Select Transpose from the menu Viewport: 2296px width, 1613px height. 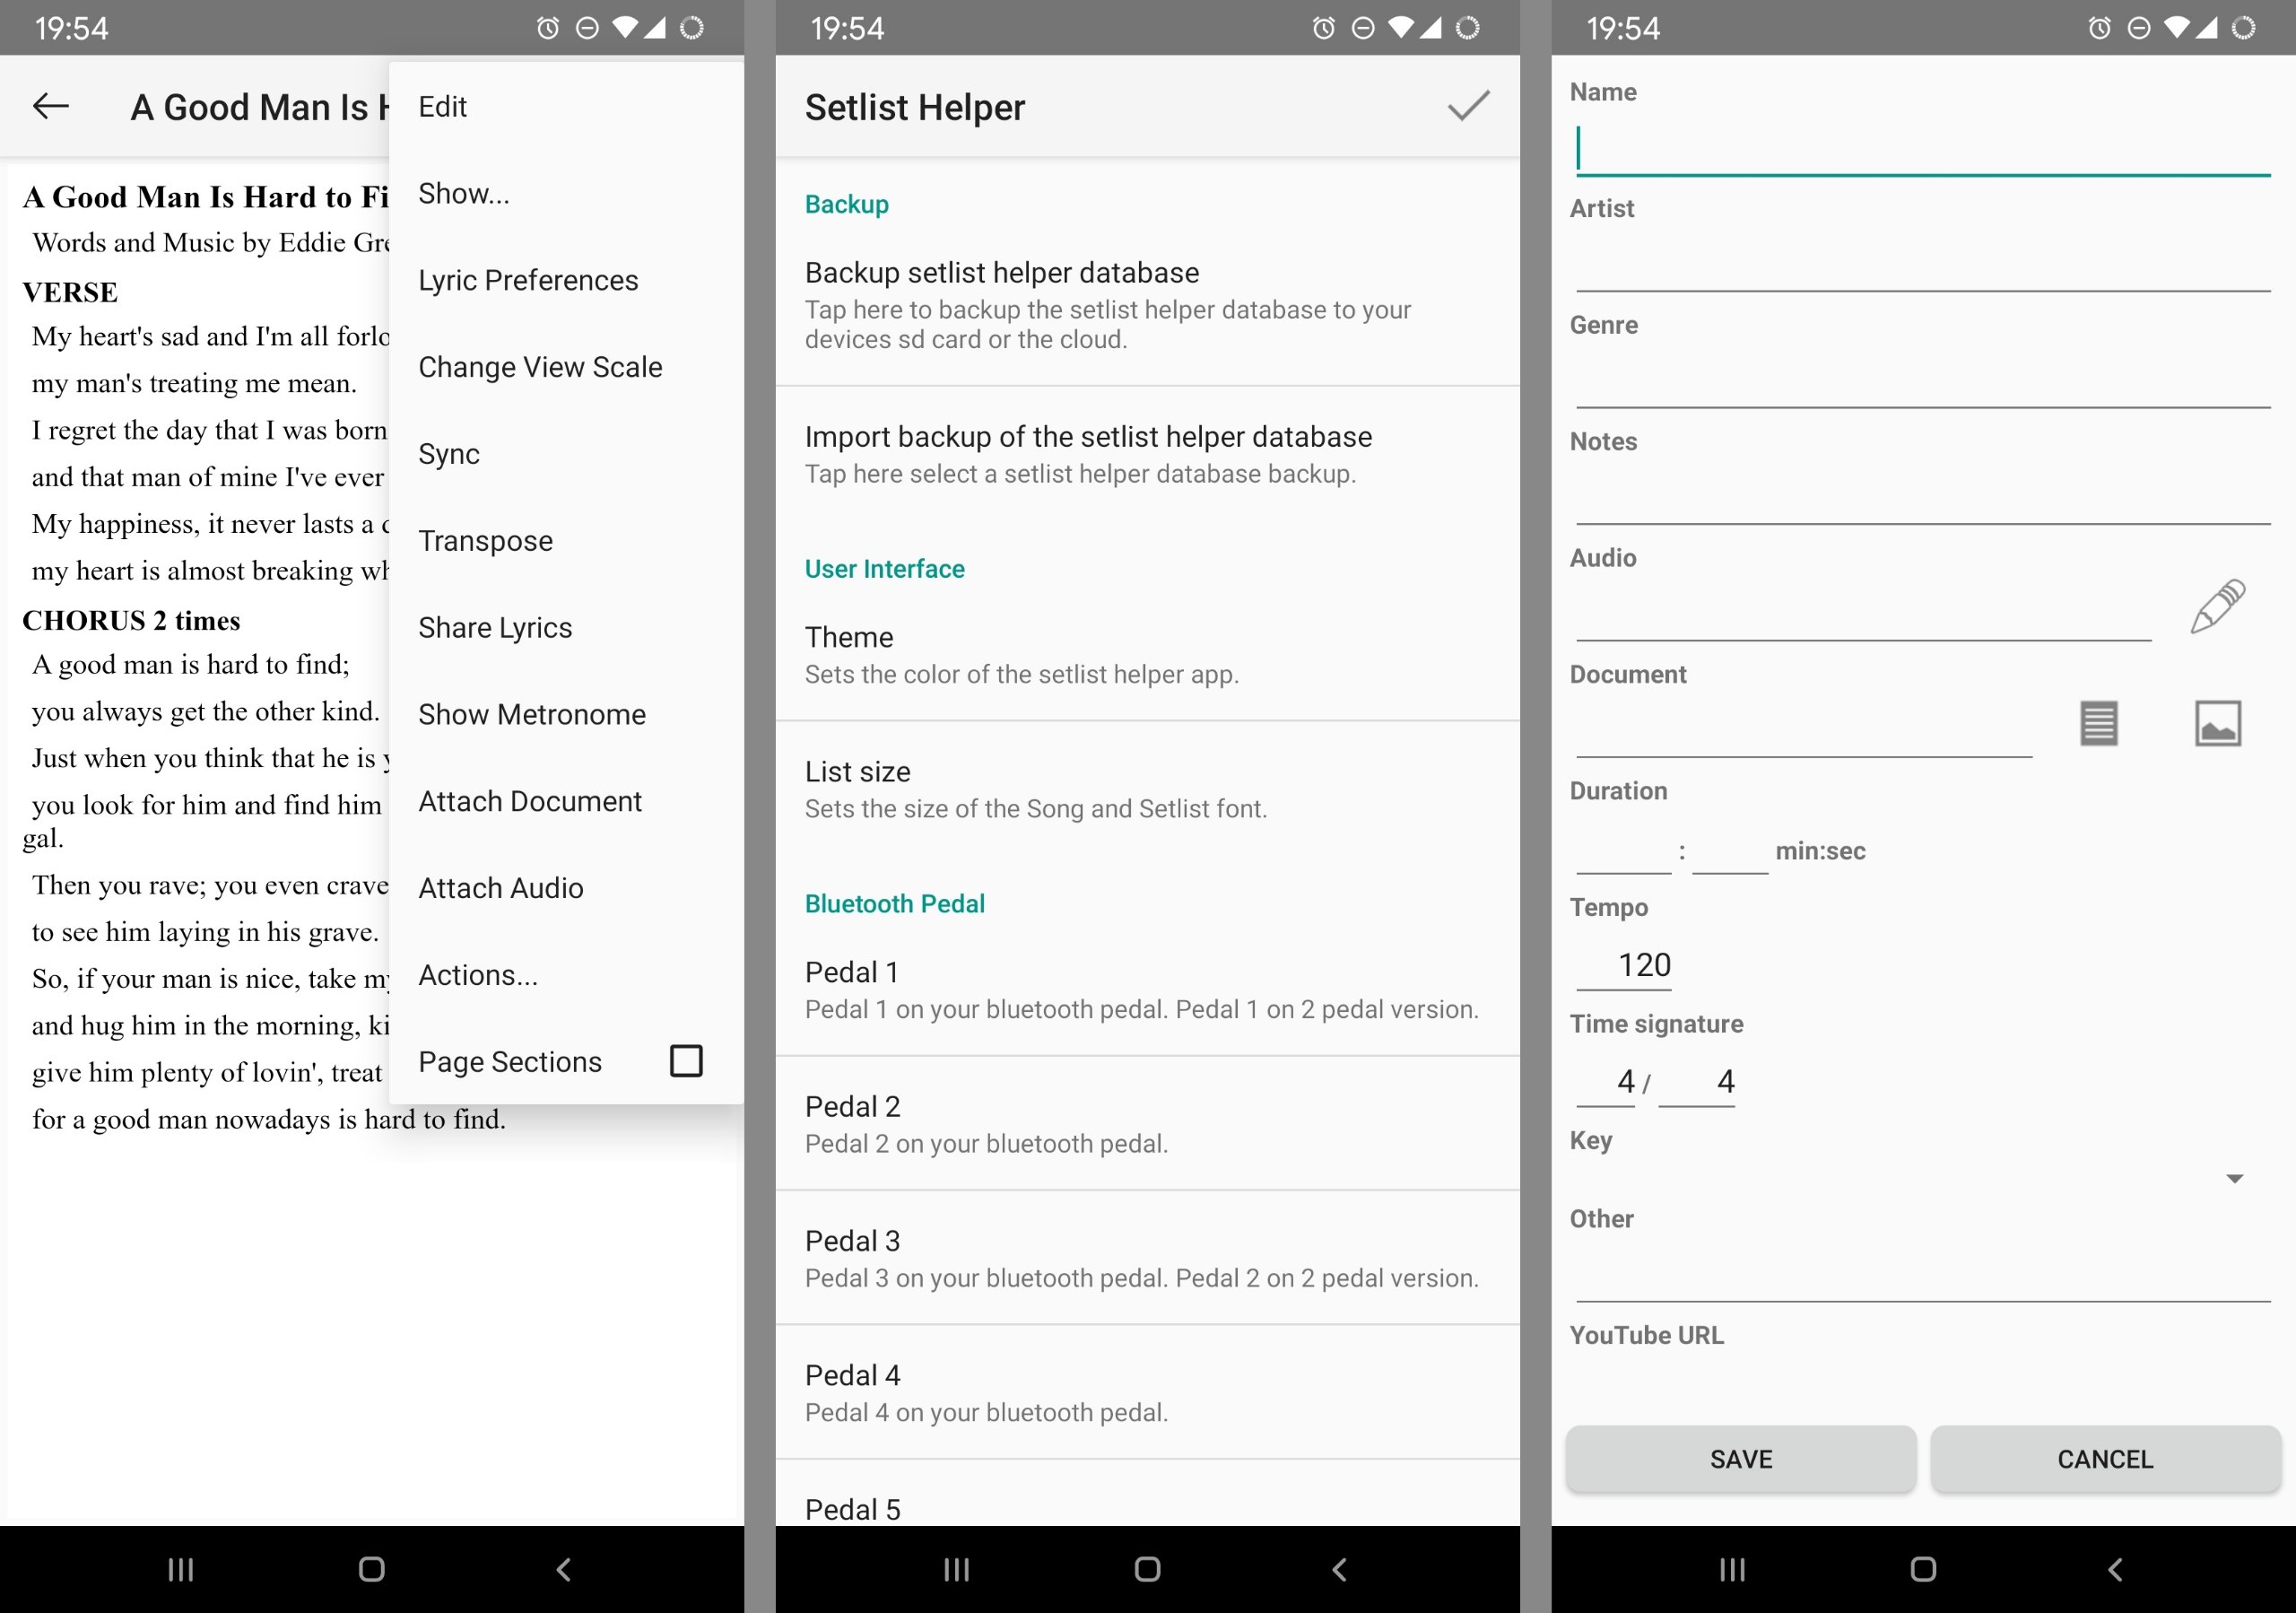(x=485, y=541)
